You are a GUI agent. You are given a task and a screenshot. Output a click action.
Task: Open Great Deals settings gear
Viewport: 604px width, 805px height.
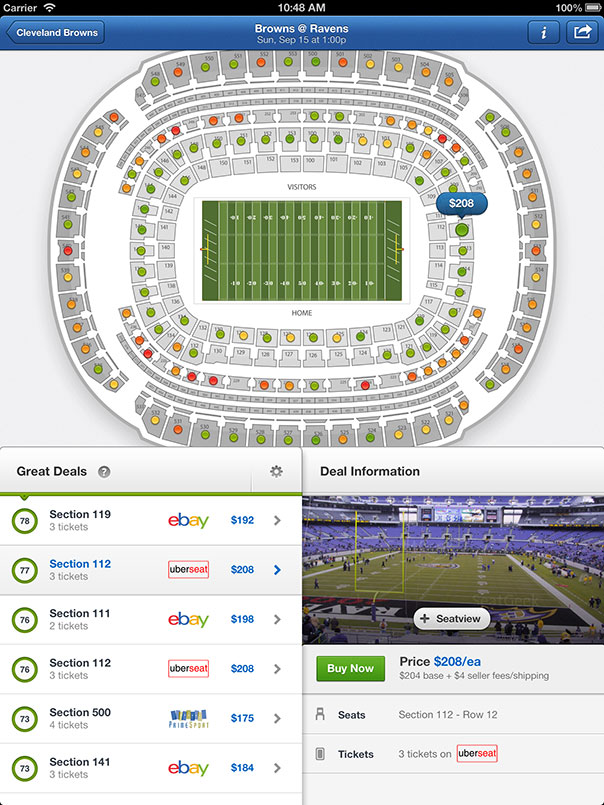point(276,472)
